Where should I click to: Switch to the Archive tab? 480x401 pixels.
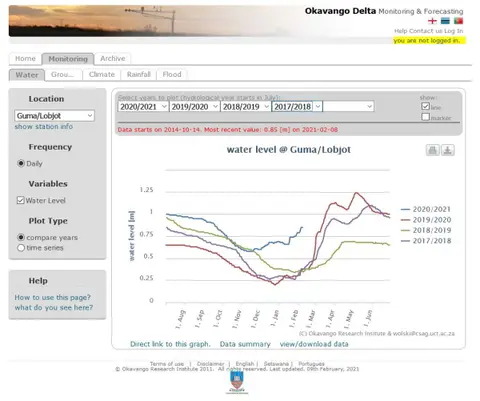coord(113,59)
